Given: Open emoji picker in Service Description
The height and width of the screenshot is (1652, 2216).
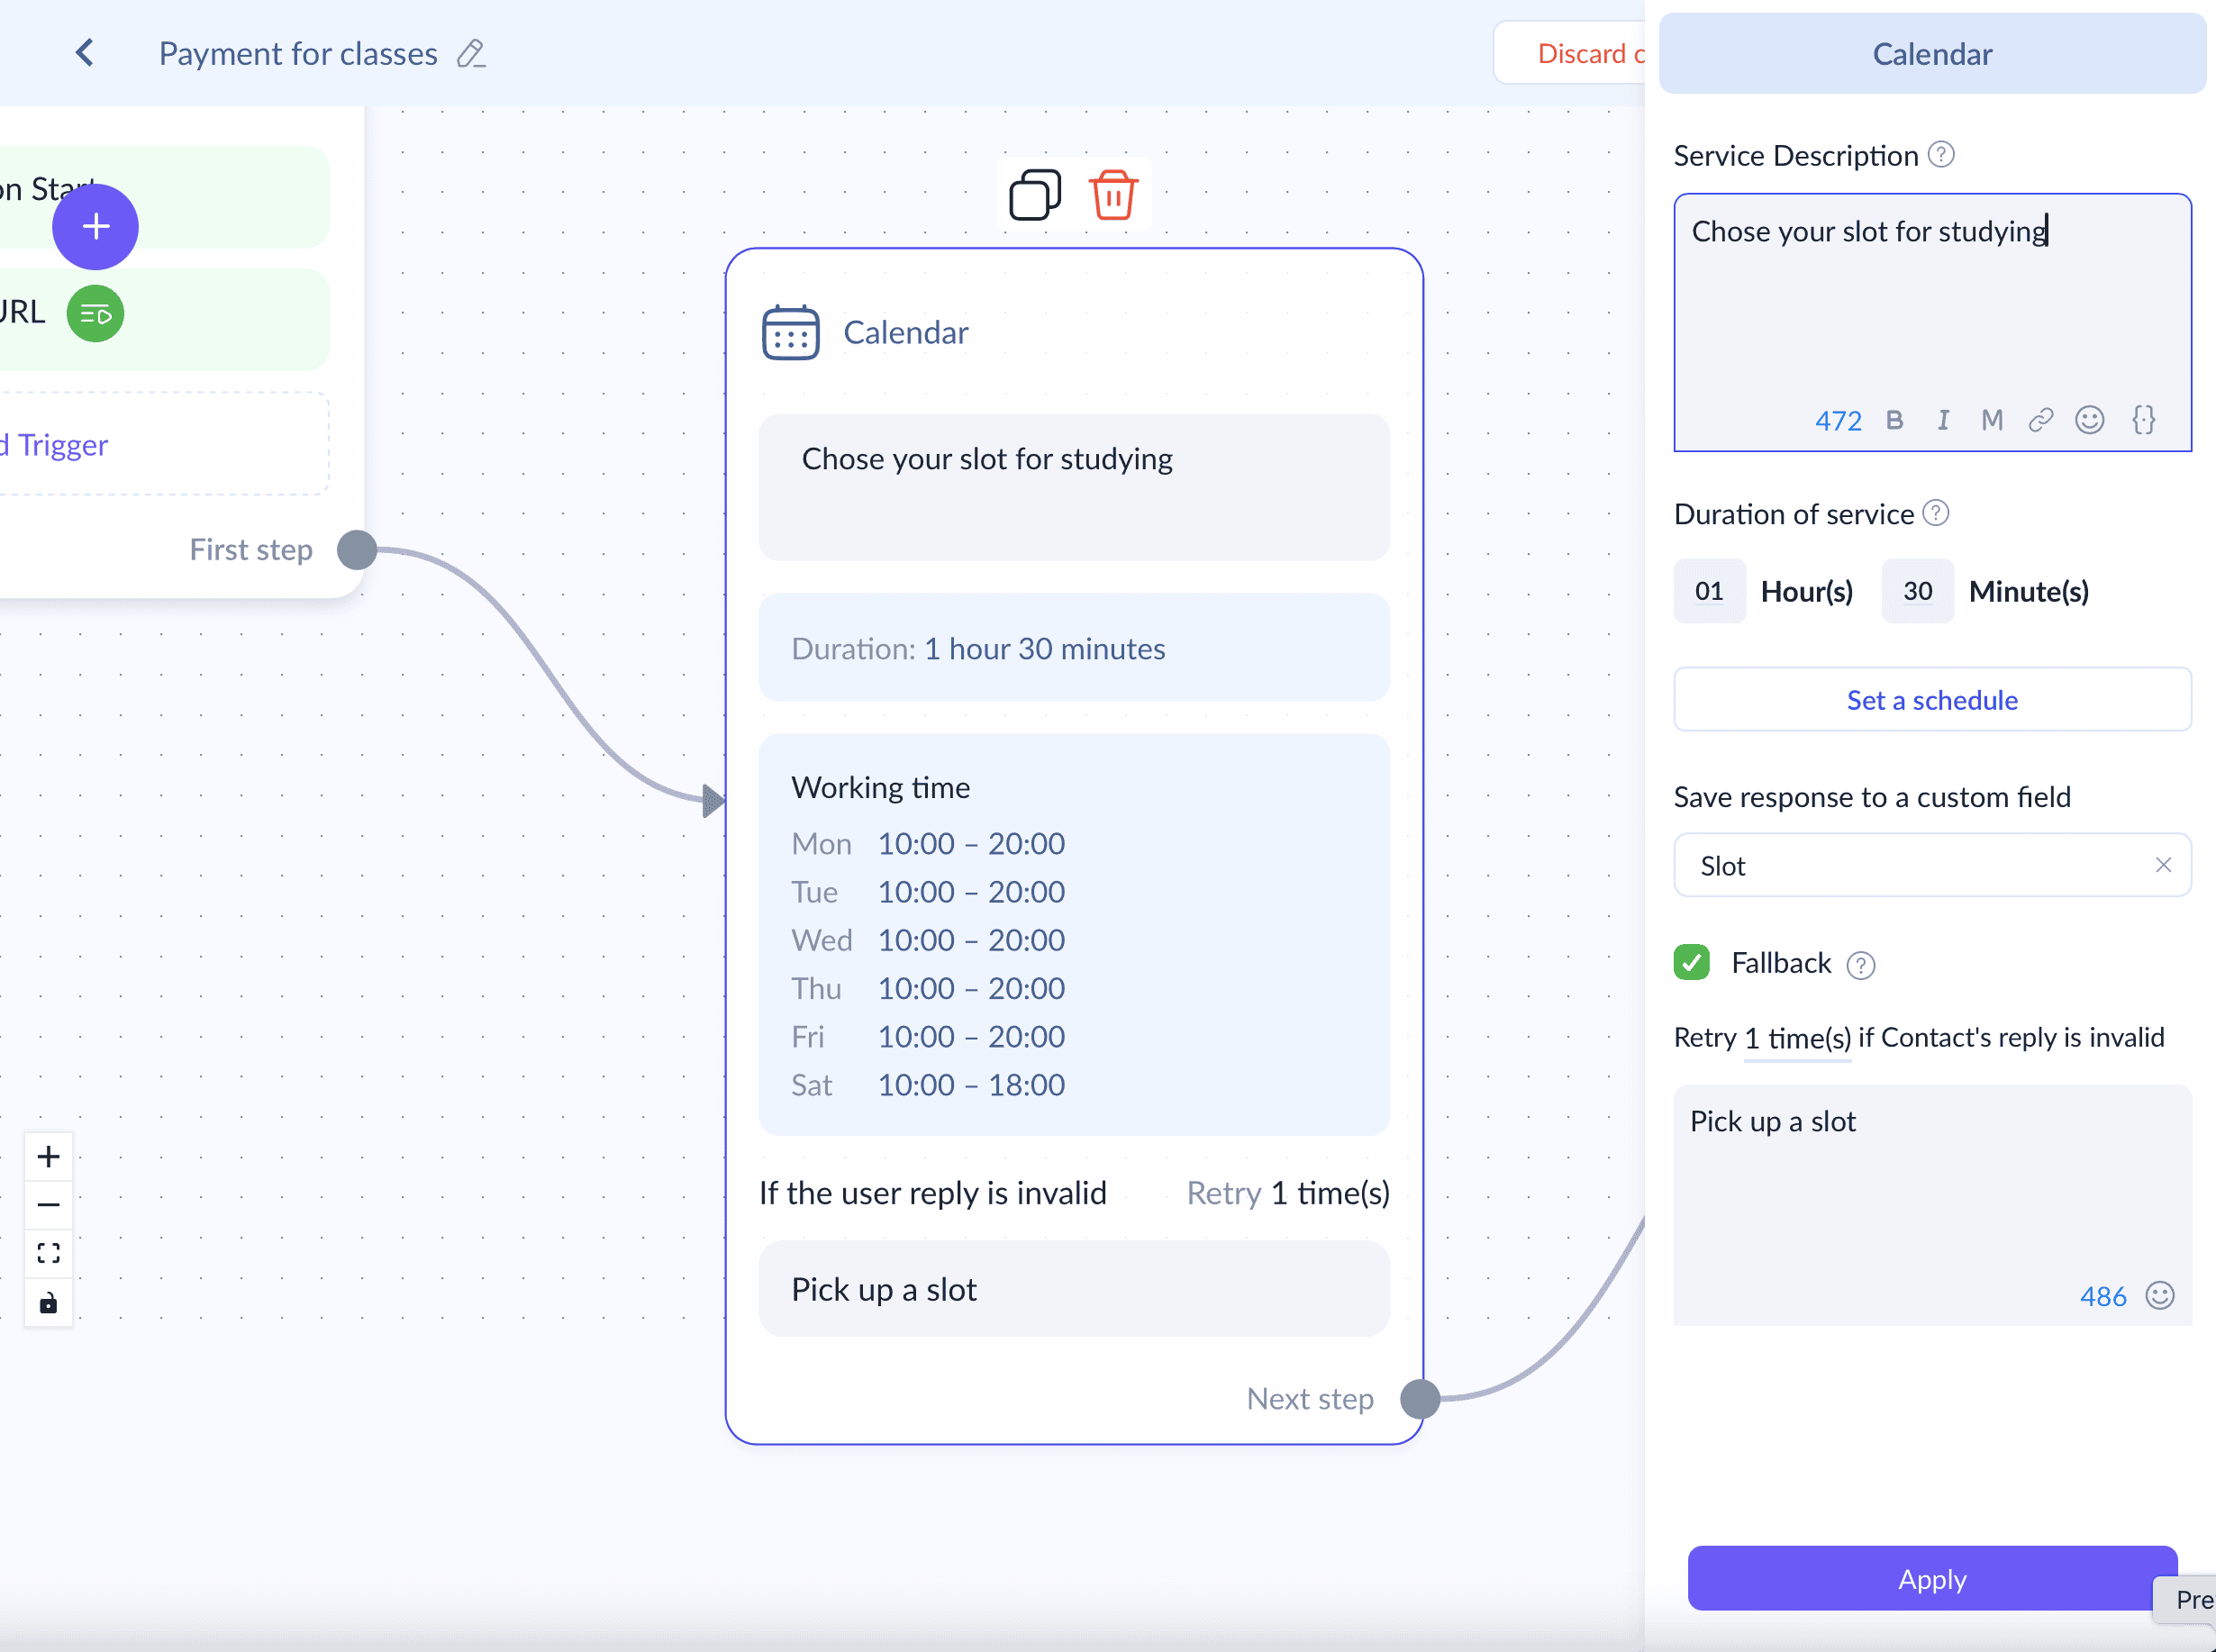Looking at the screenshot, I should pyautogui.click(x=2090, y=420).
